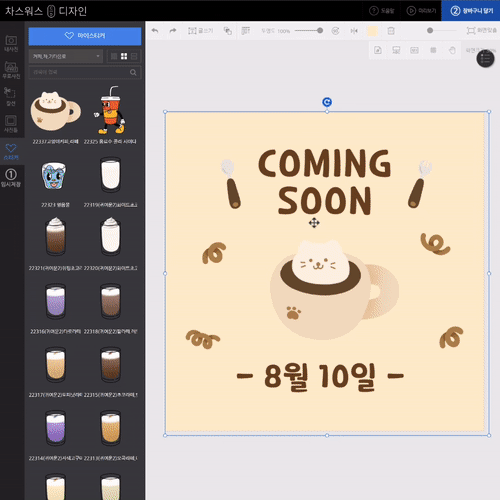Click the flip horizontal mirror icon

pyautogui.click(x=354, y=31)
